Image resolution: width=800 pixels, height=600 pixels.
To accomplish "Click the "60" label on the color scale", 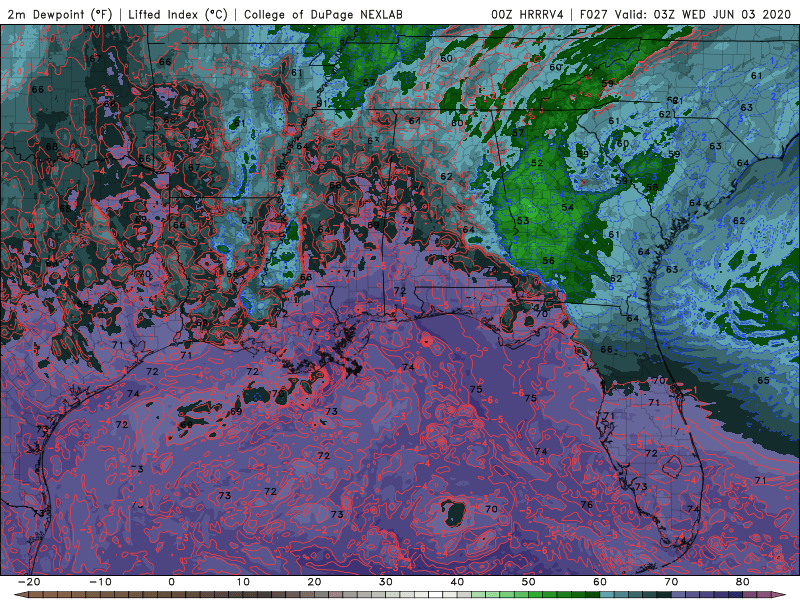I will (x=600, y=582).
